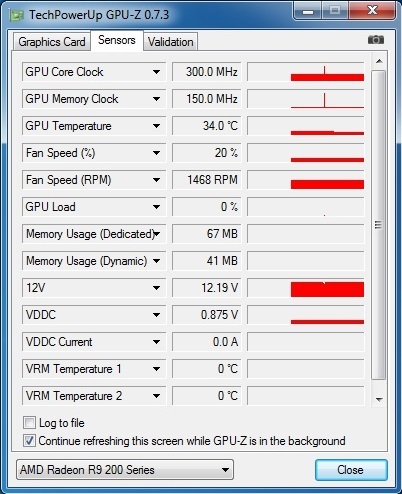402x494 pixels.
Task: Open the AMD Radeon R9 200 Series selector
Action: point(125,470)
